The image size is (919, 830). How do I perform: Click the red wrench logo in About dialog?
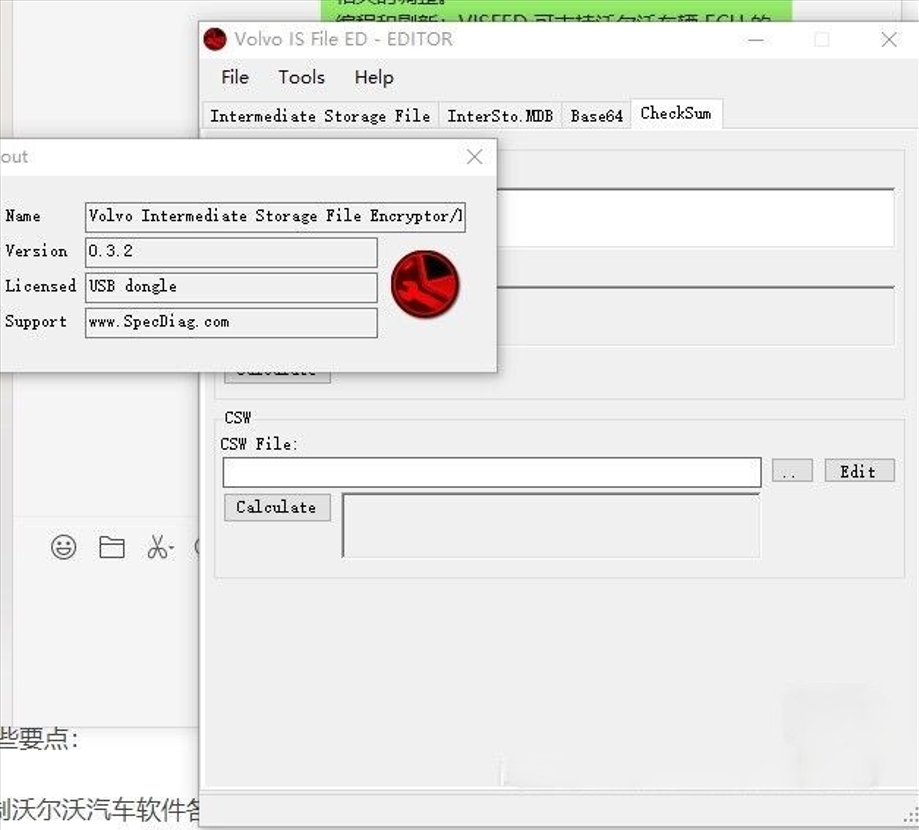pos(425,284)
